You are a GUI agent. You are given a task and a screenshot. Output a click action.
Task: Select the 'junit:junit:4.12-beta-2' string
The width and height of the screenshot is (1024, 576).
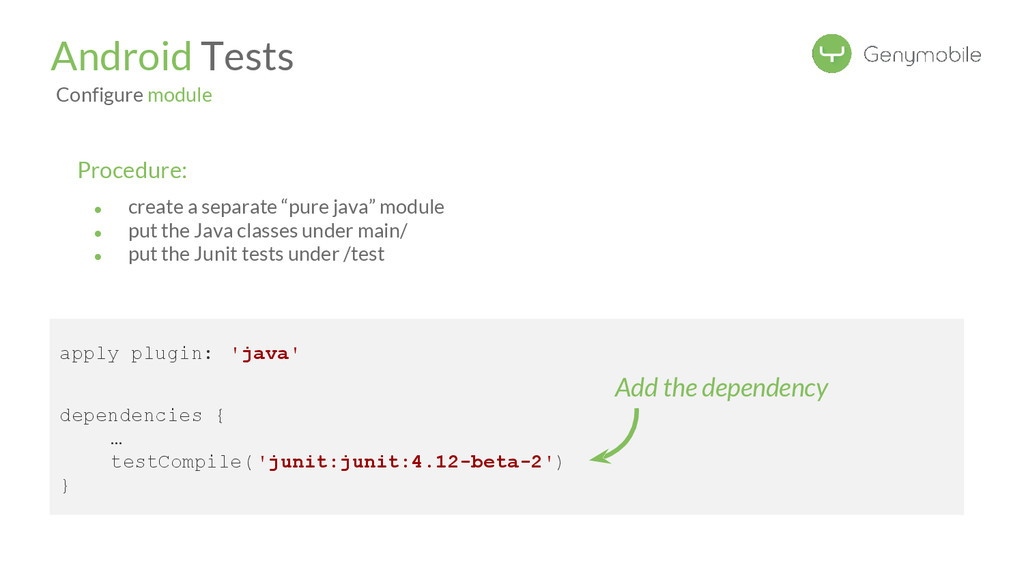[x=405, y=462]
